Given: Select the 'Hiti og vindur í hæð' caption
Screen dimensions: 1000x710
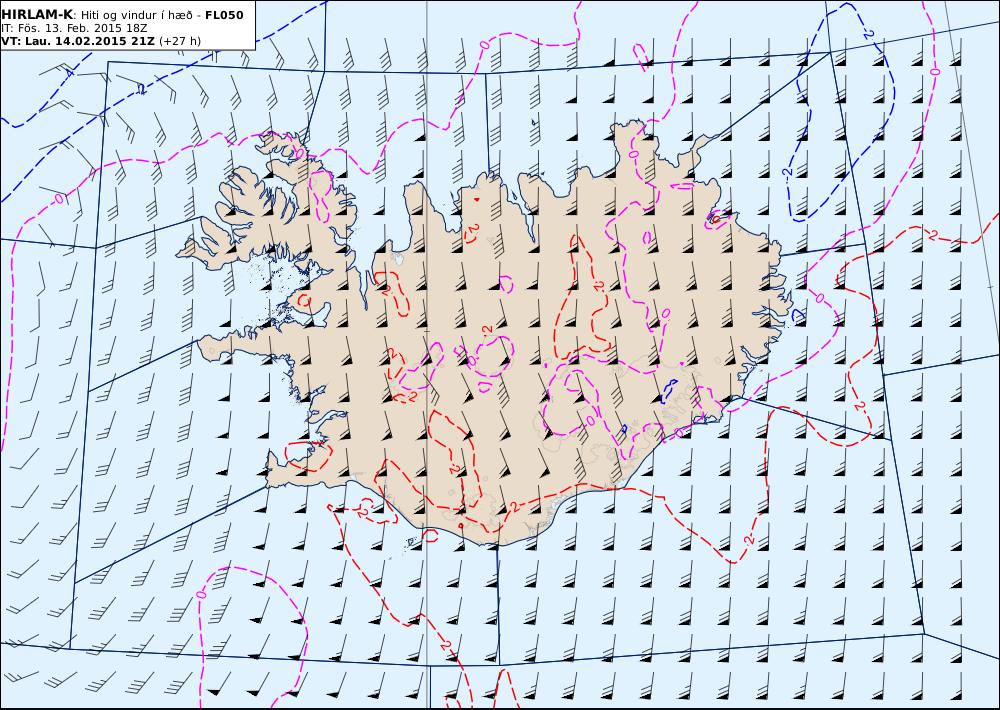Looking at the screenshot, I should [x=136, y=15].
